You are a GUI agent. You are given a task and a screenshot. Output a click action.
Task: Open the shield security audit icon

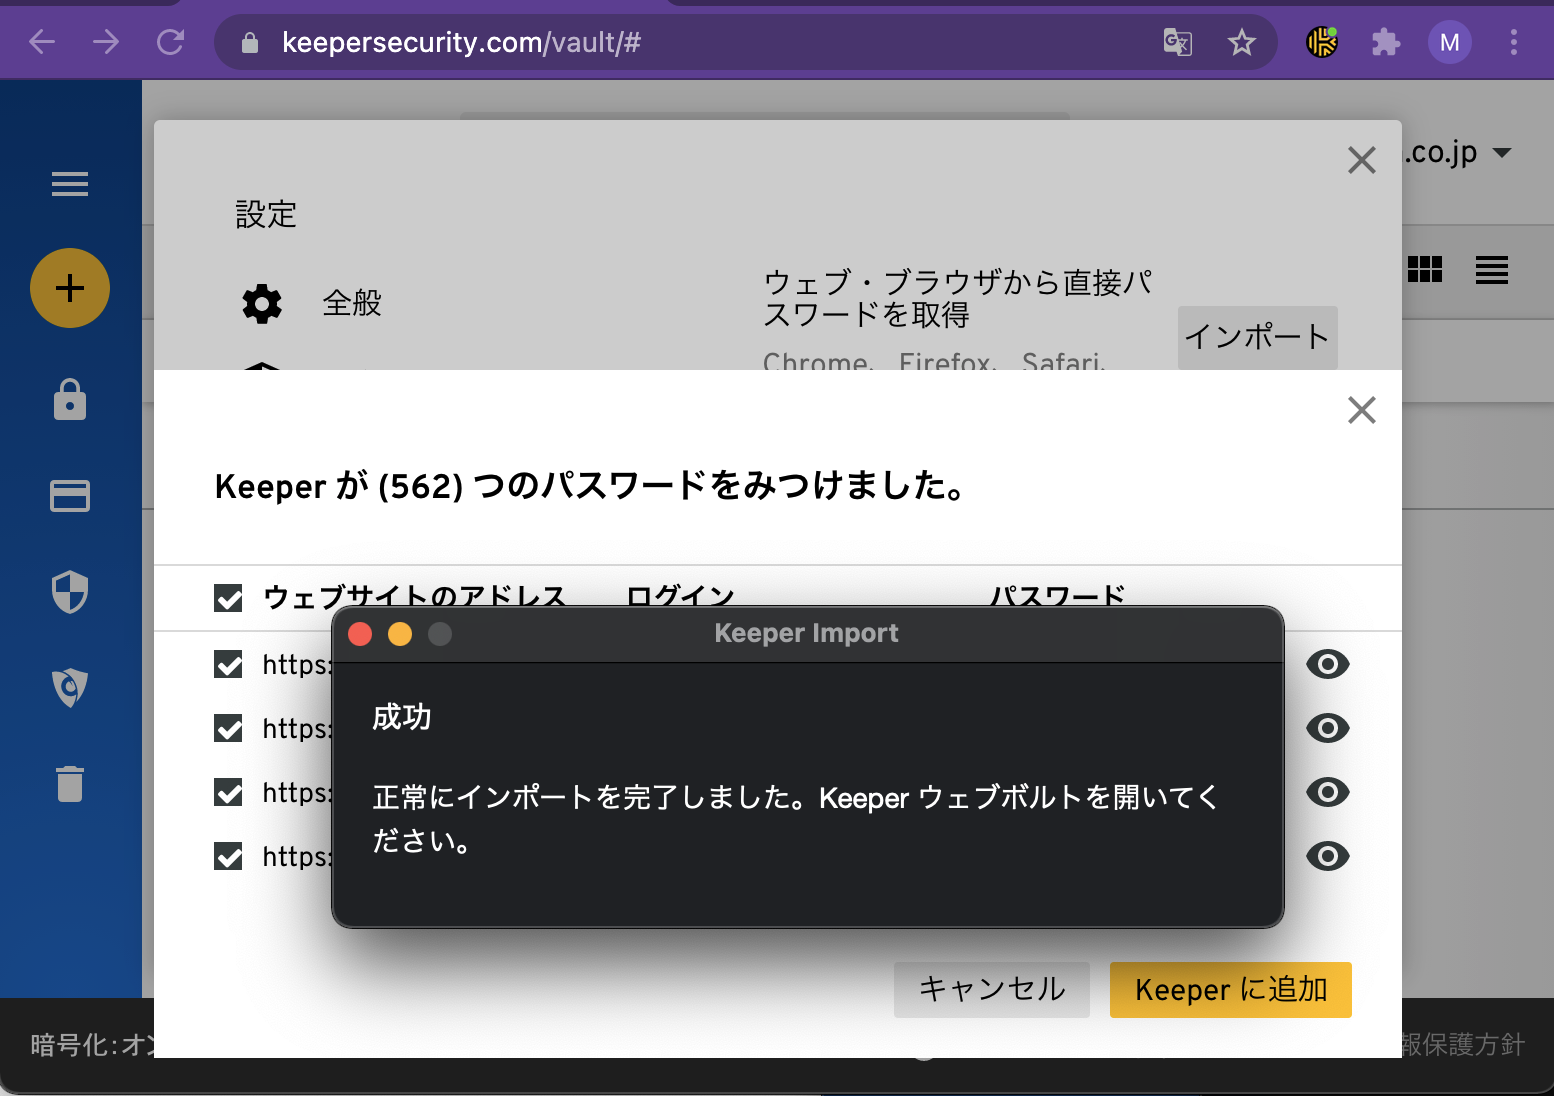point(70,592)
